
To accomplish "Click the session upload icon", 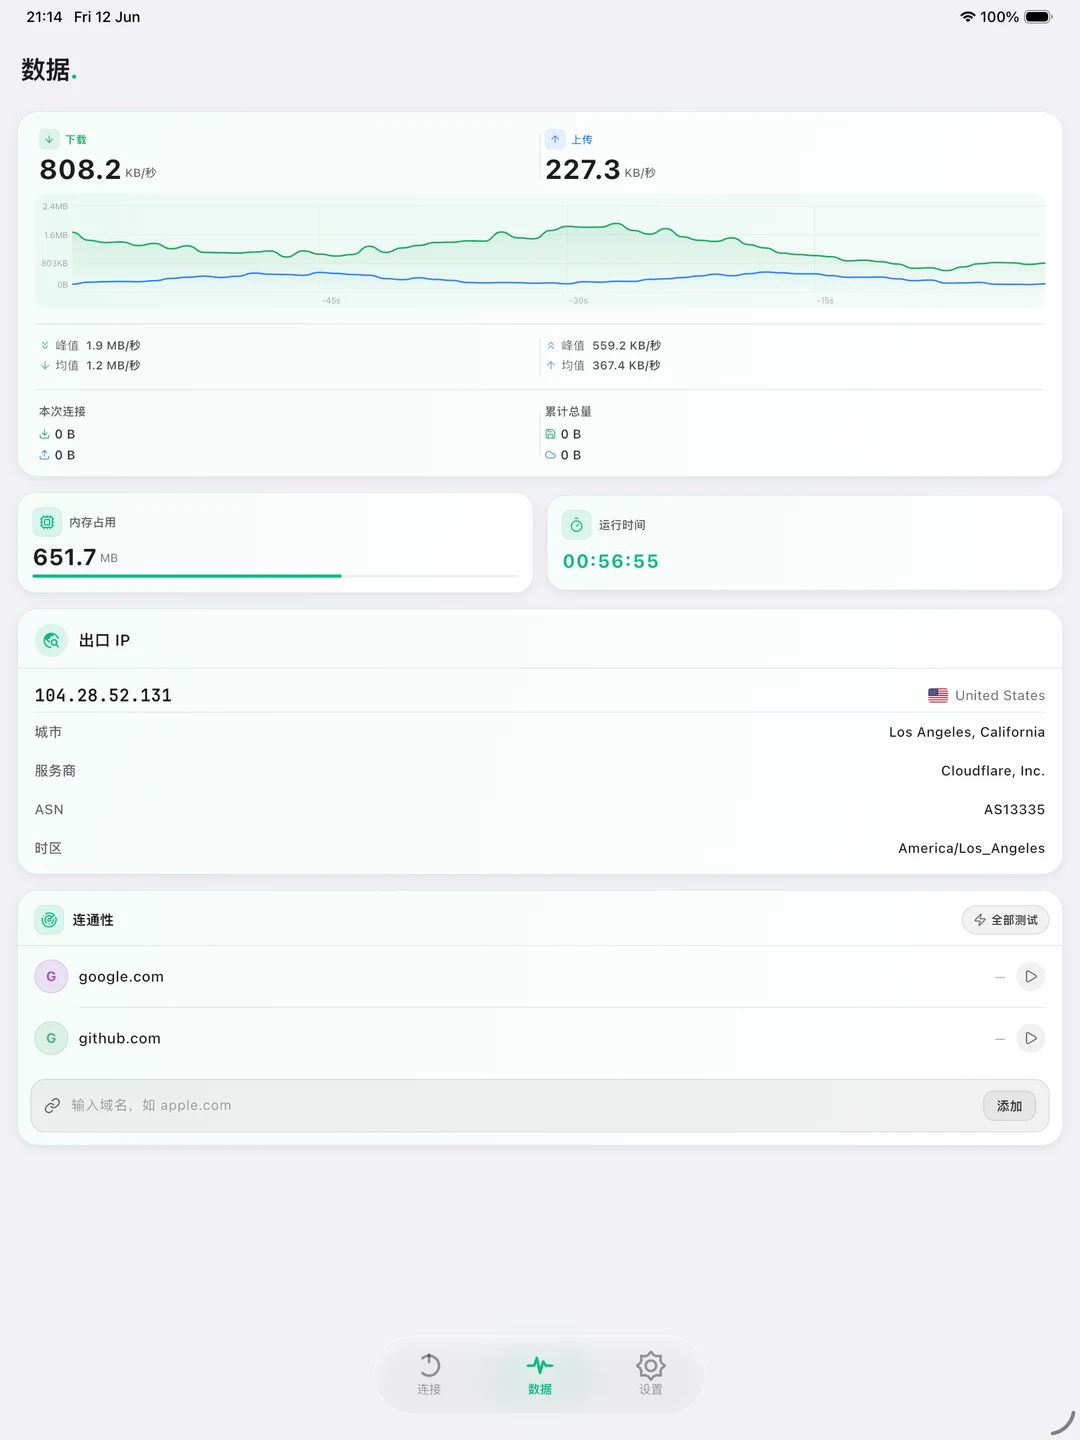I will tap(44, 454).
